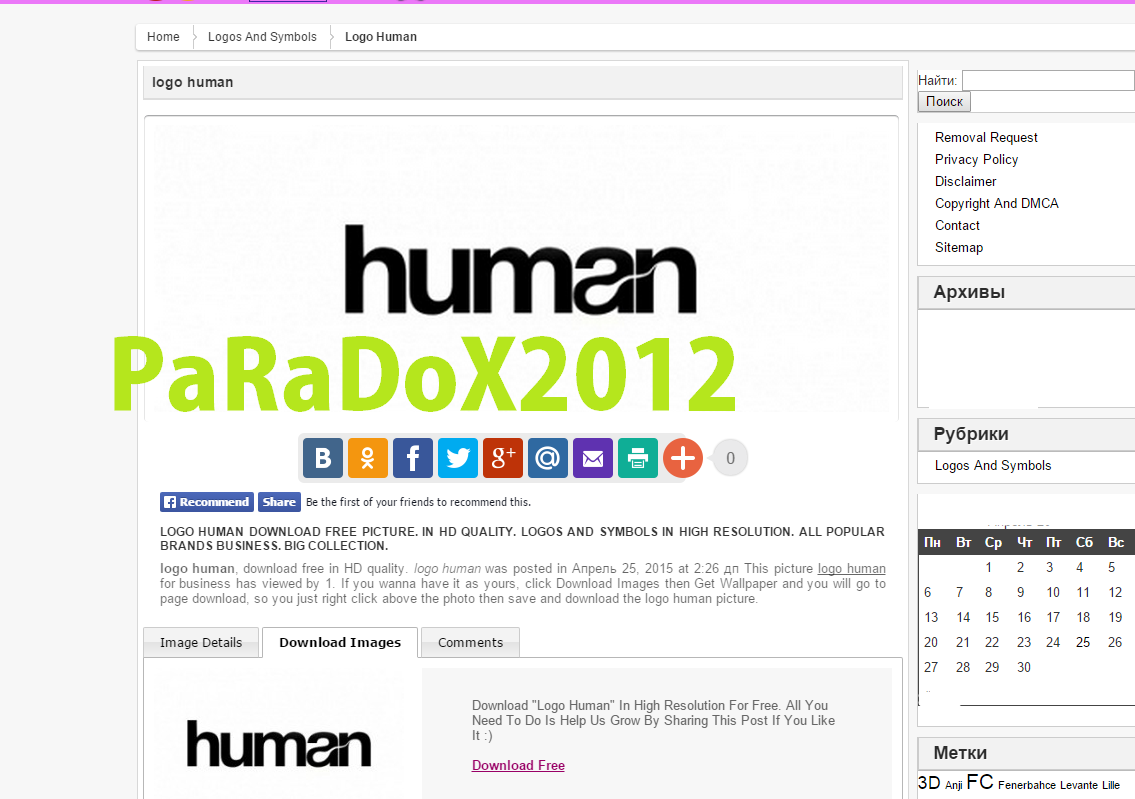Screen dimensions: 1135x799
Task: Click the Рубрики sidebar heading
Action: (x=971, y=434)
